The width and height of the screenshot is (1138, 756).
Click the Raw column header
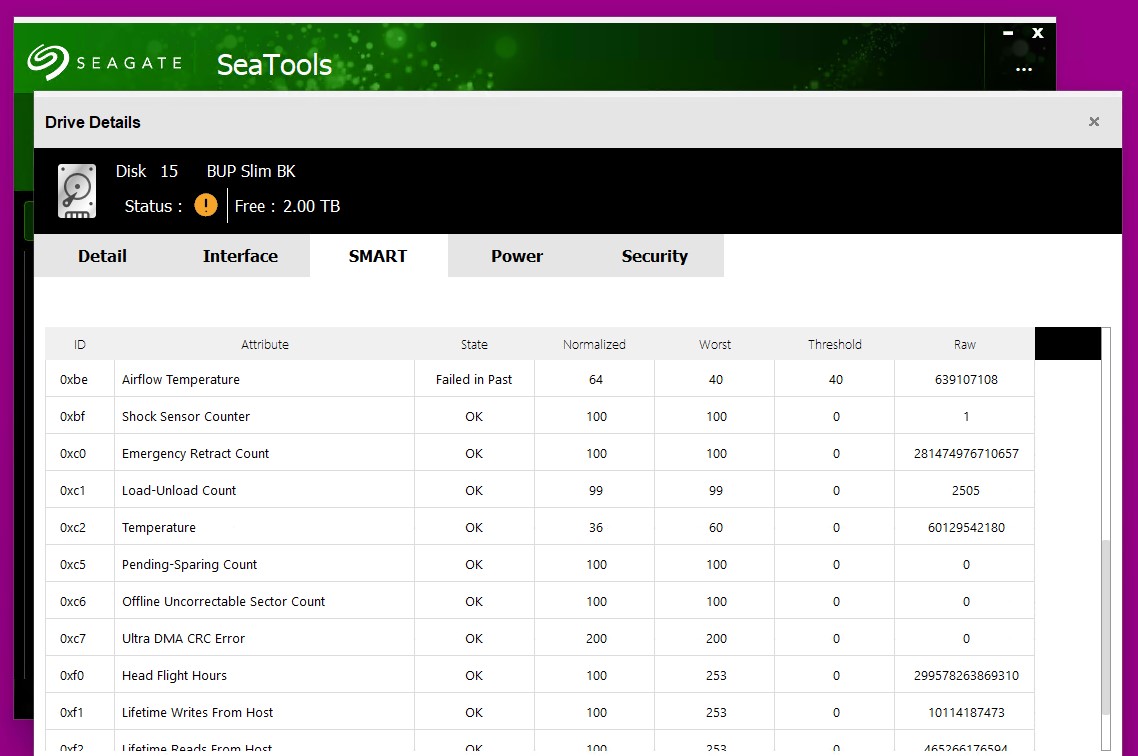click(x=964, y=344)
